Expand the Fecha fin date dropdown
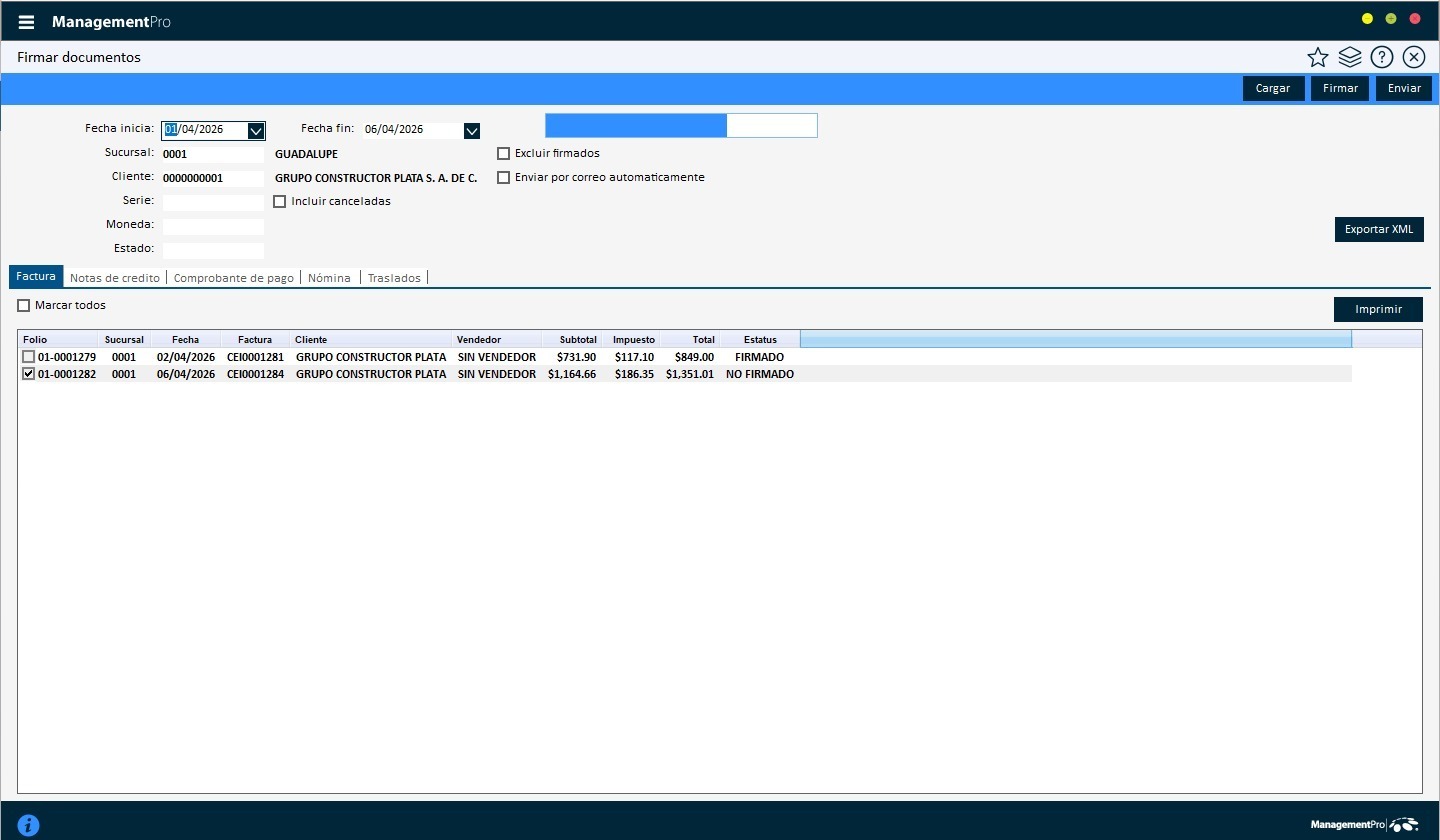This screenshot has height=840, width=1440. pos(472,130)
